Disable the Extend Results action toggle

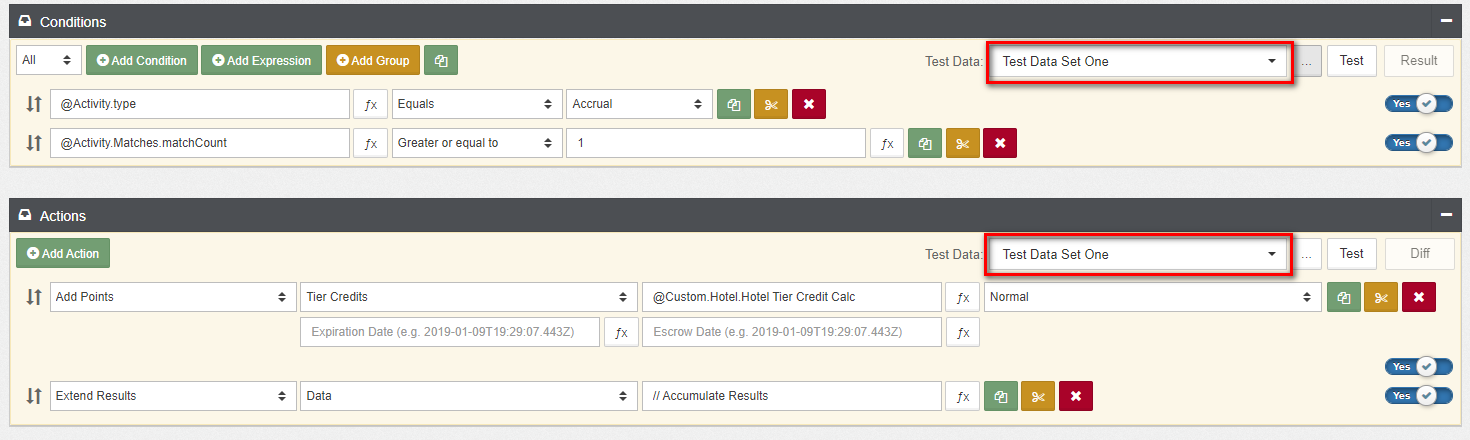(1417, 396)
